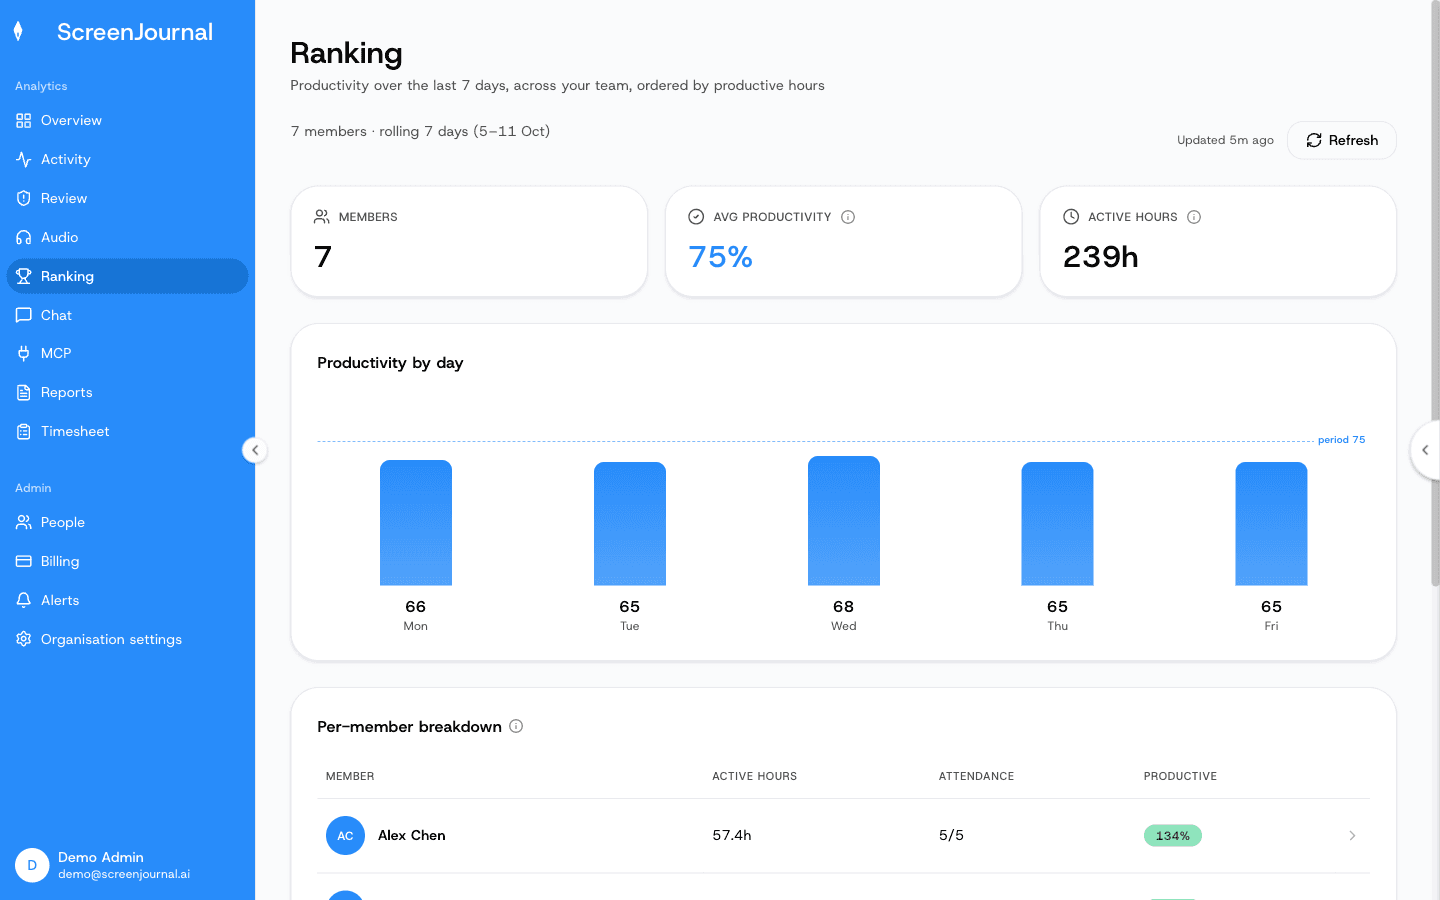Click the Per-member breakdown info icon

pyautogui.click(x=516, y=726)
